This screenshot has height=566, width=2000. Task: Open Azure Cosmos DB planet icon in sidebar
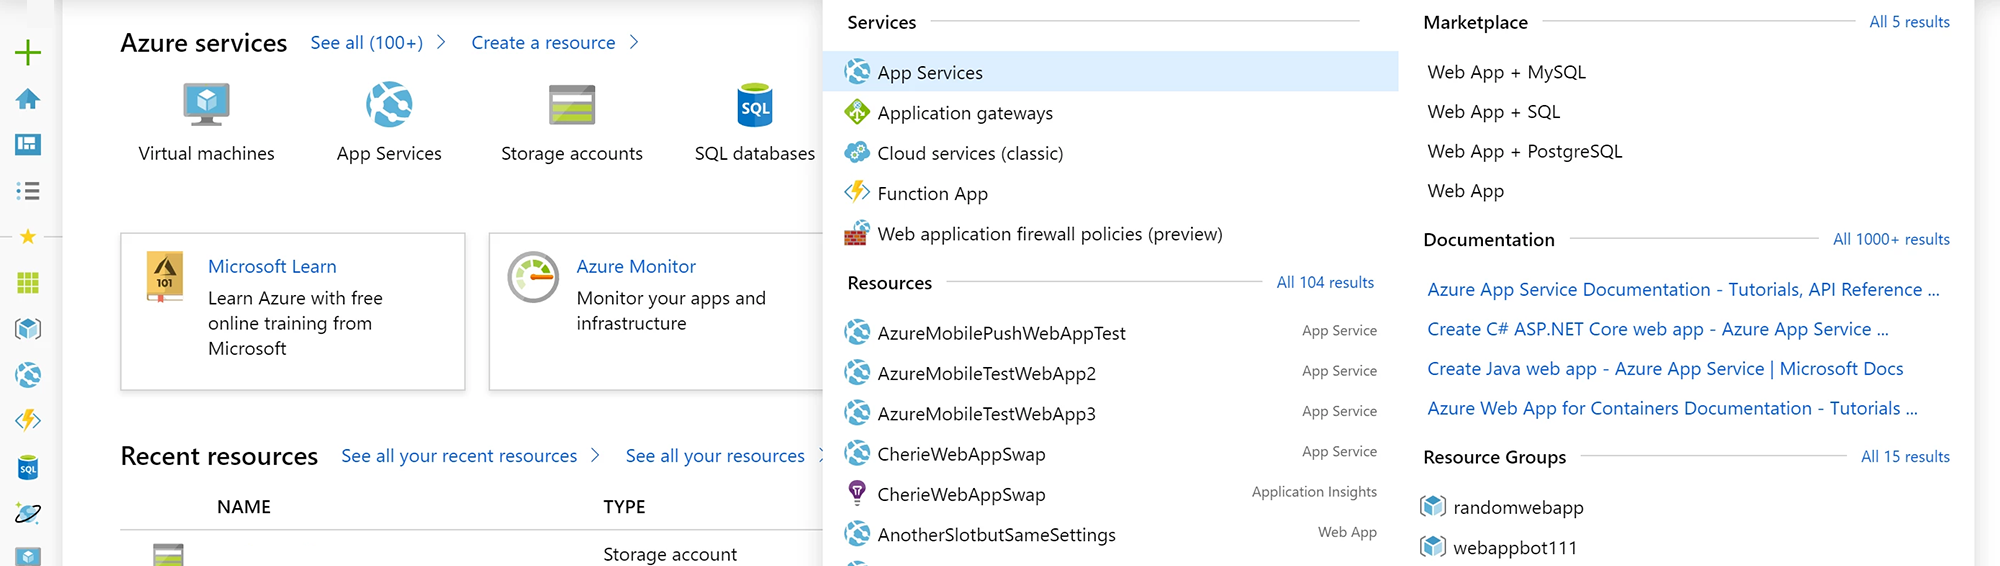click(28, 513)
